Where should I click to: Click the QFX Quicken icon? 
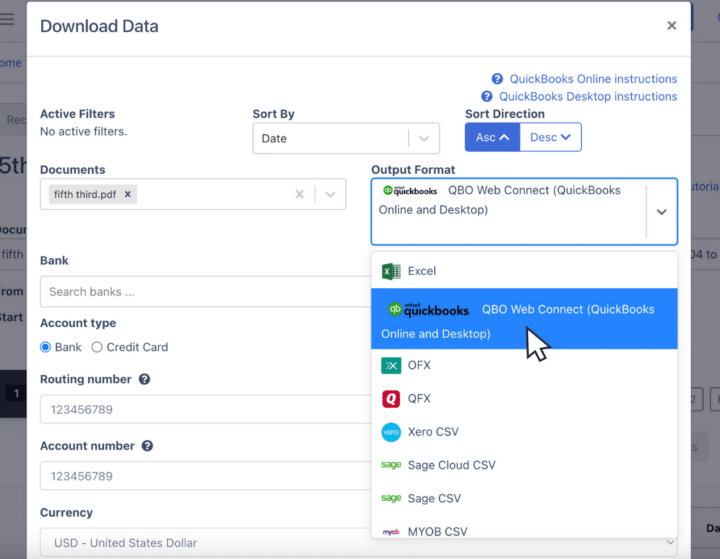(x=391, y=399)
